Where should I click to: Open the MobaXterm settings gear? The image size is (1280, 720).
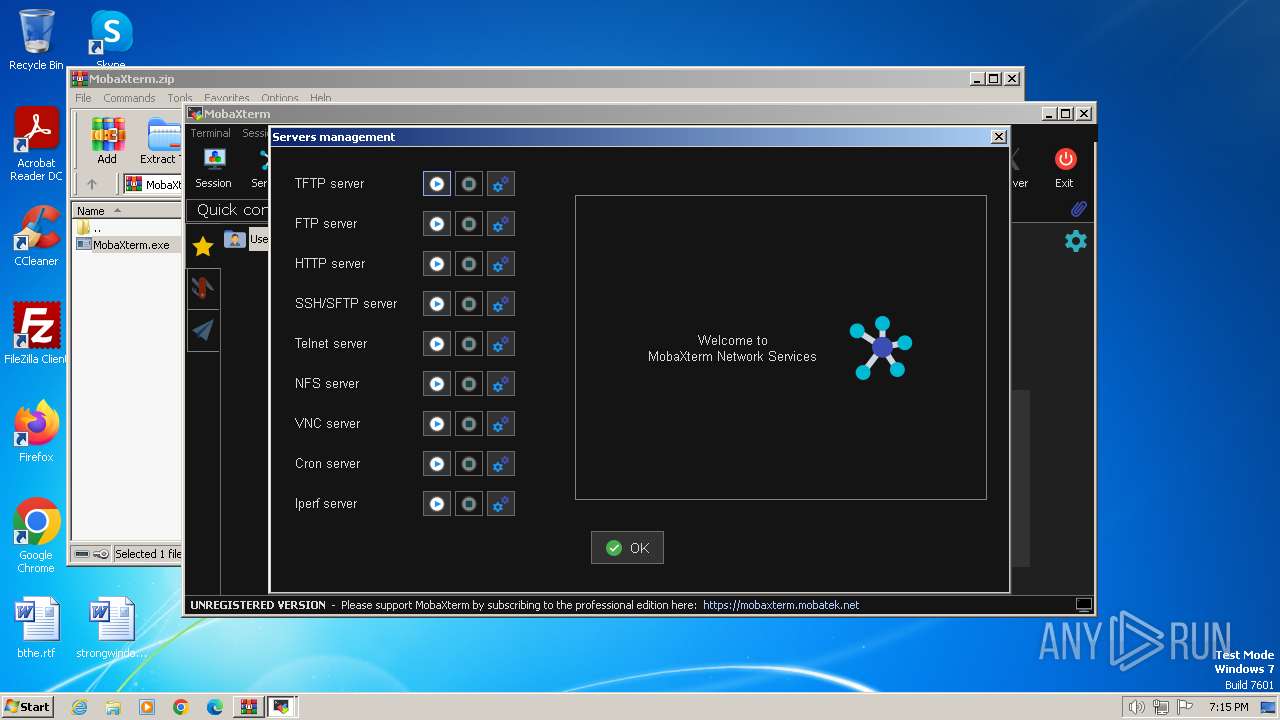tap(1075, 241)
